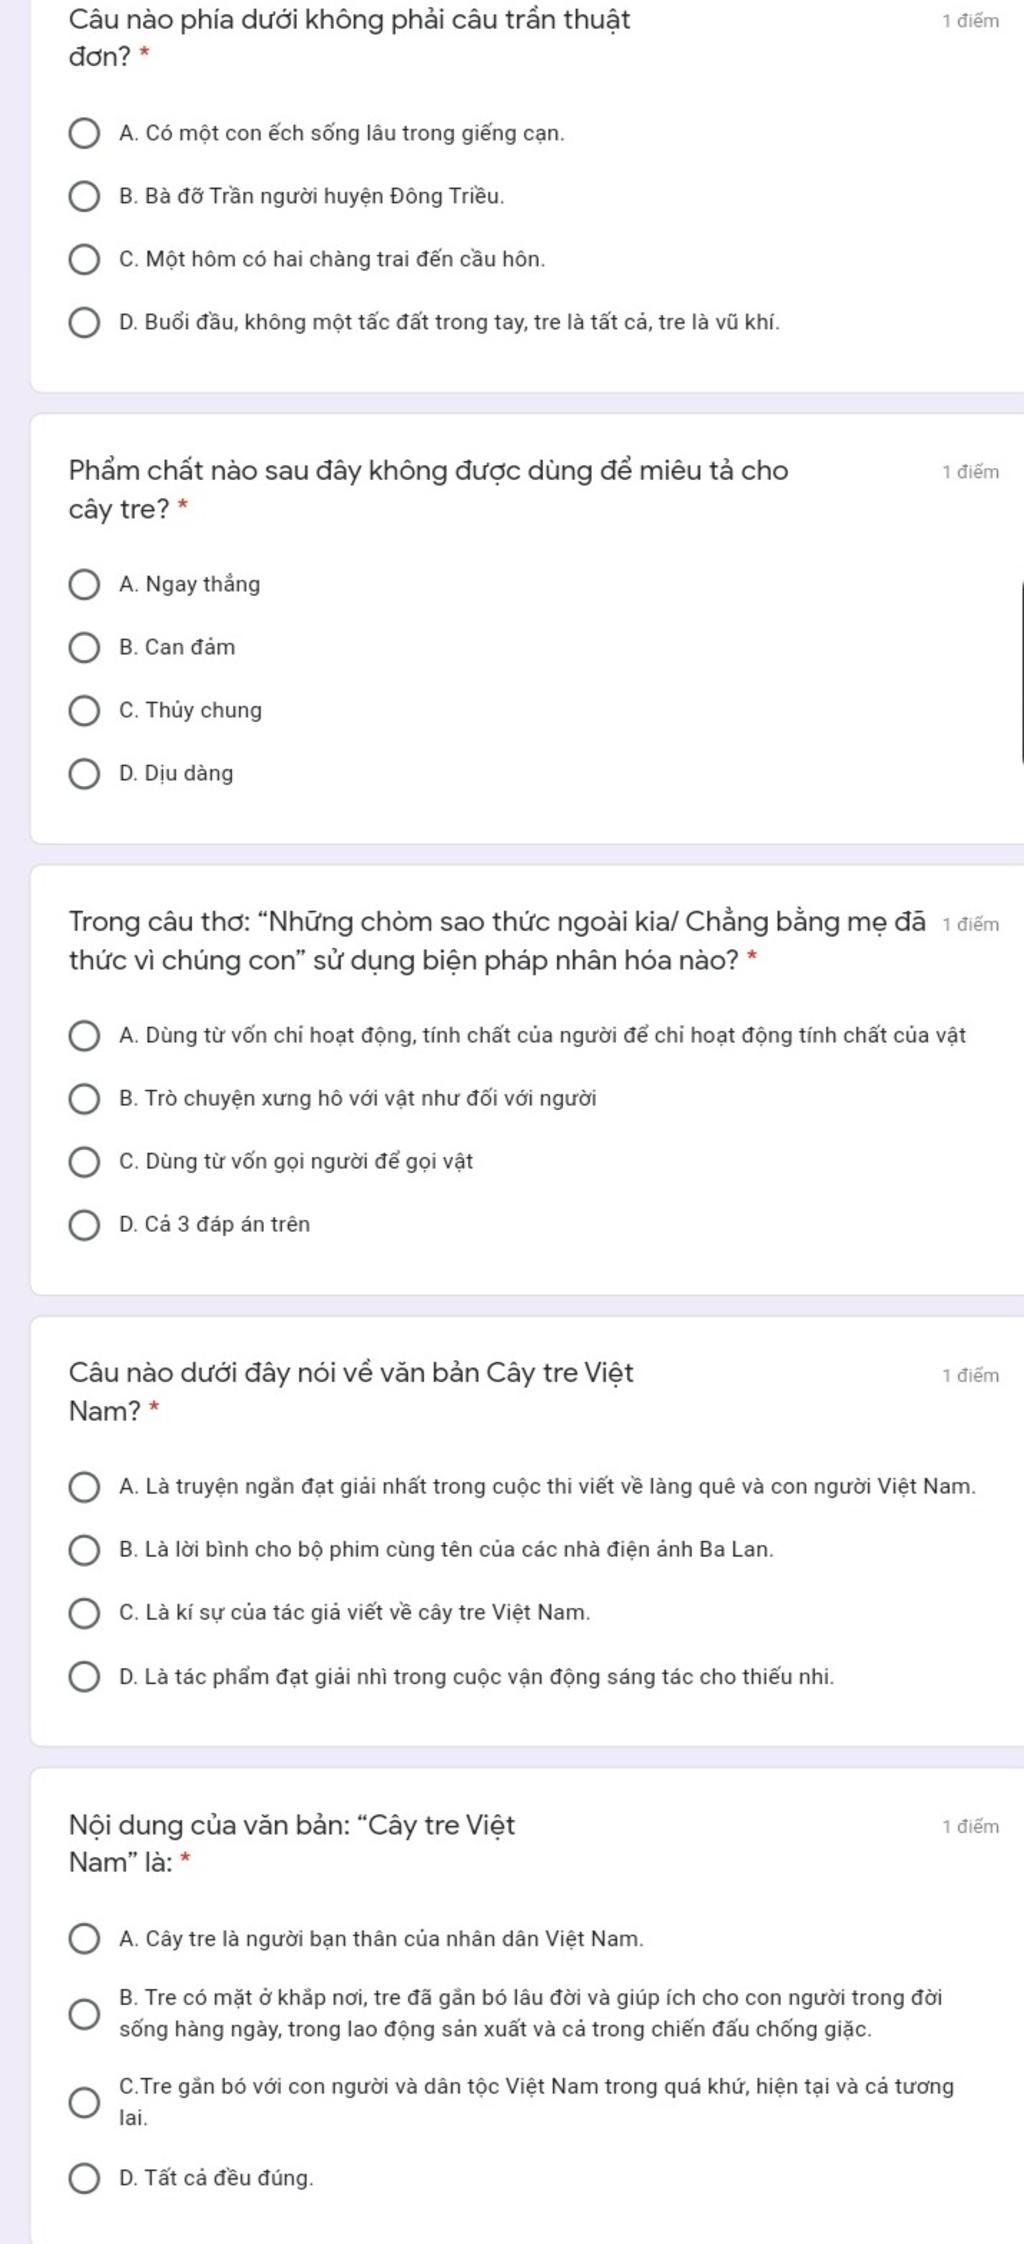This screenshot has width=1024, height=2244.
Task: Pick the C. Thủy chung answer
Action: tap(84, 710)
